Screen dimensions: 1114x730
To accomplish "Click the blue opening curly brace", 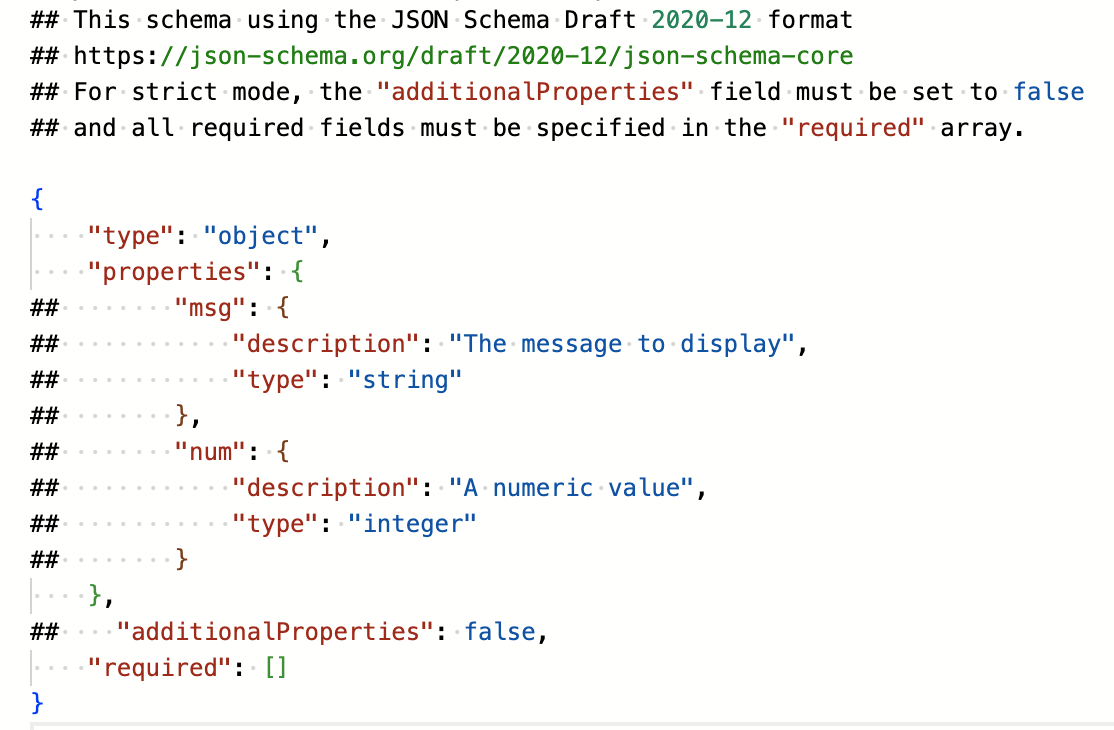I will point(38,199).
